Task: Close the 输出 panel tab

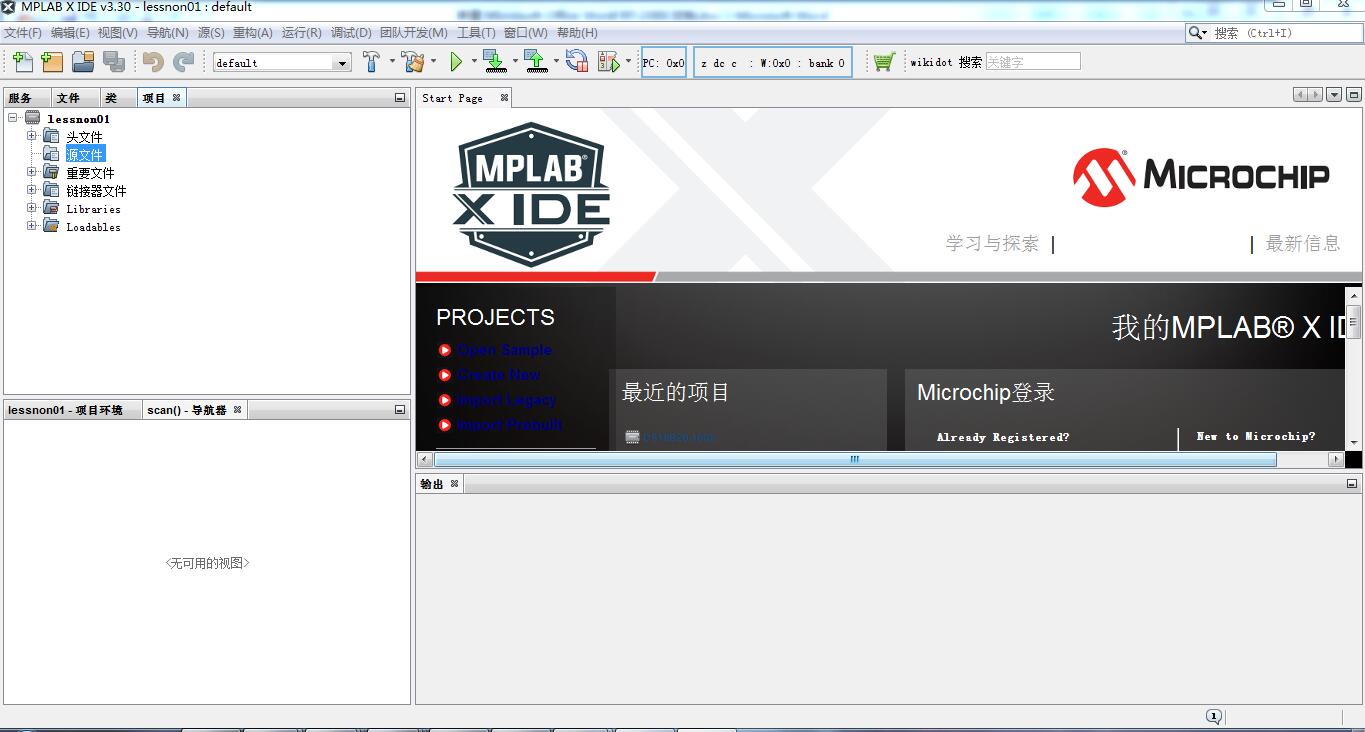Action: tap(454, 484)
